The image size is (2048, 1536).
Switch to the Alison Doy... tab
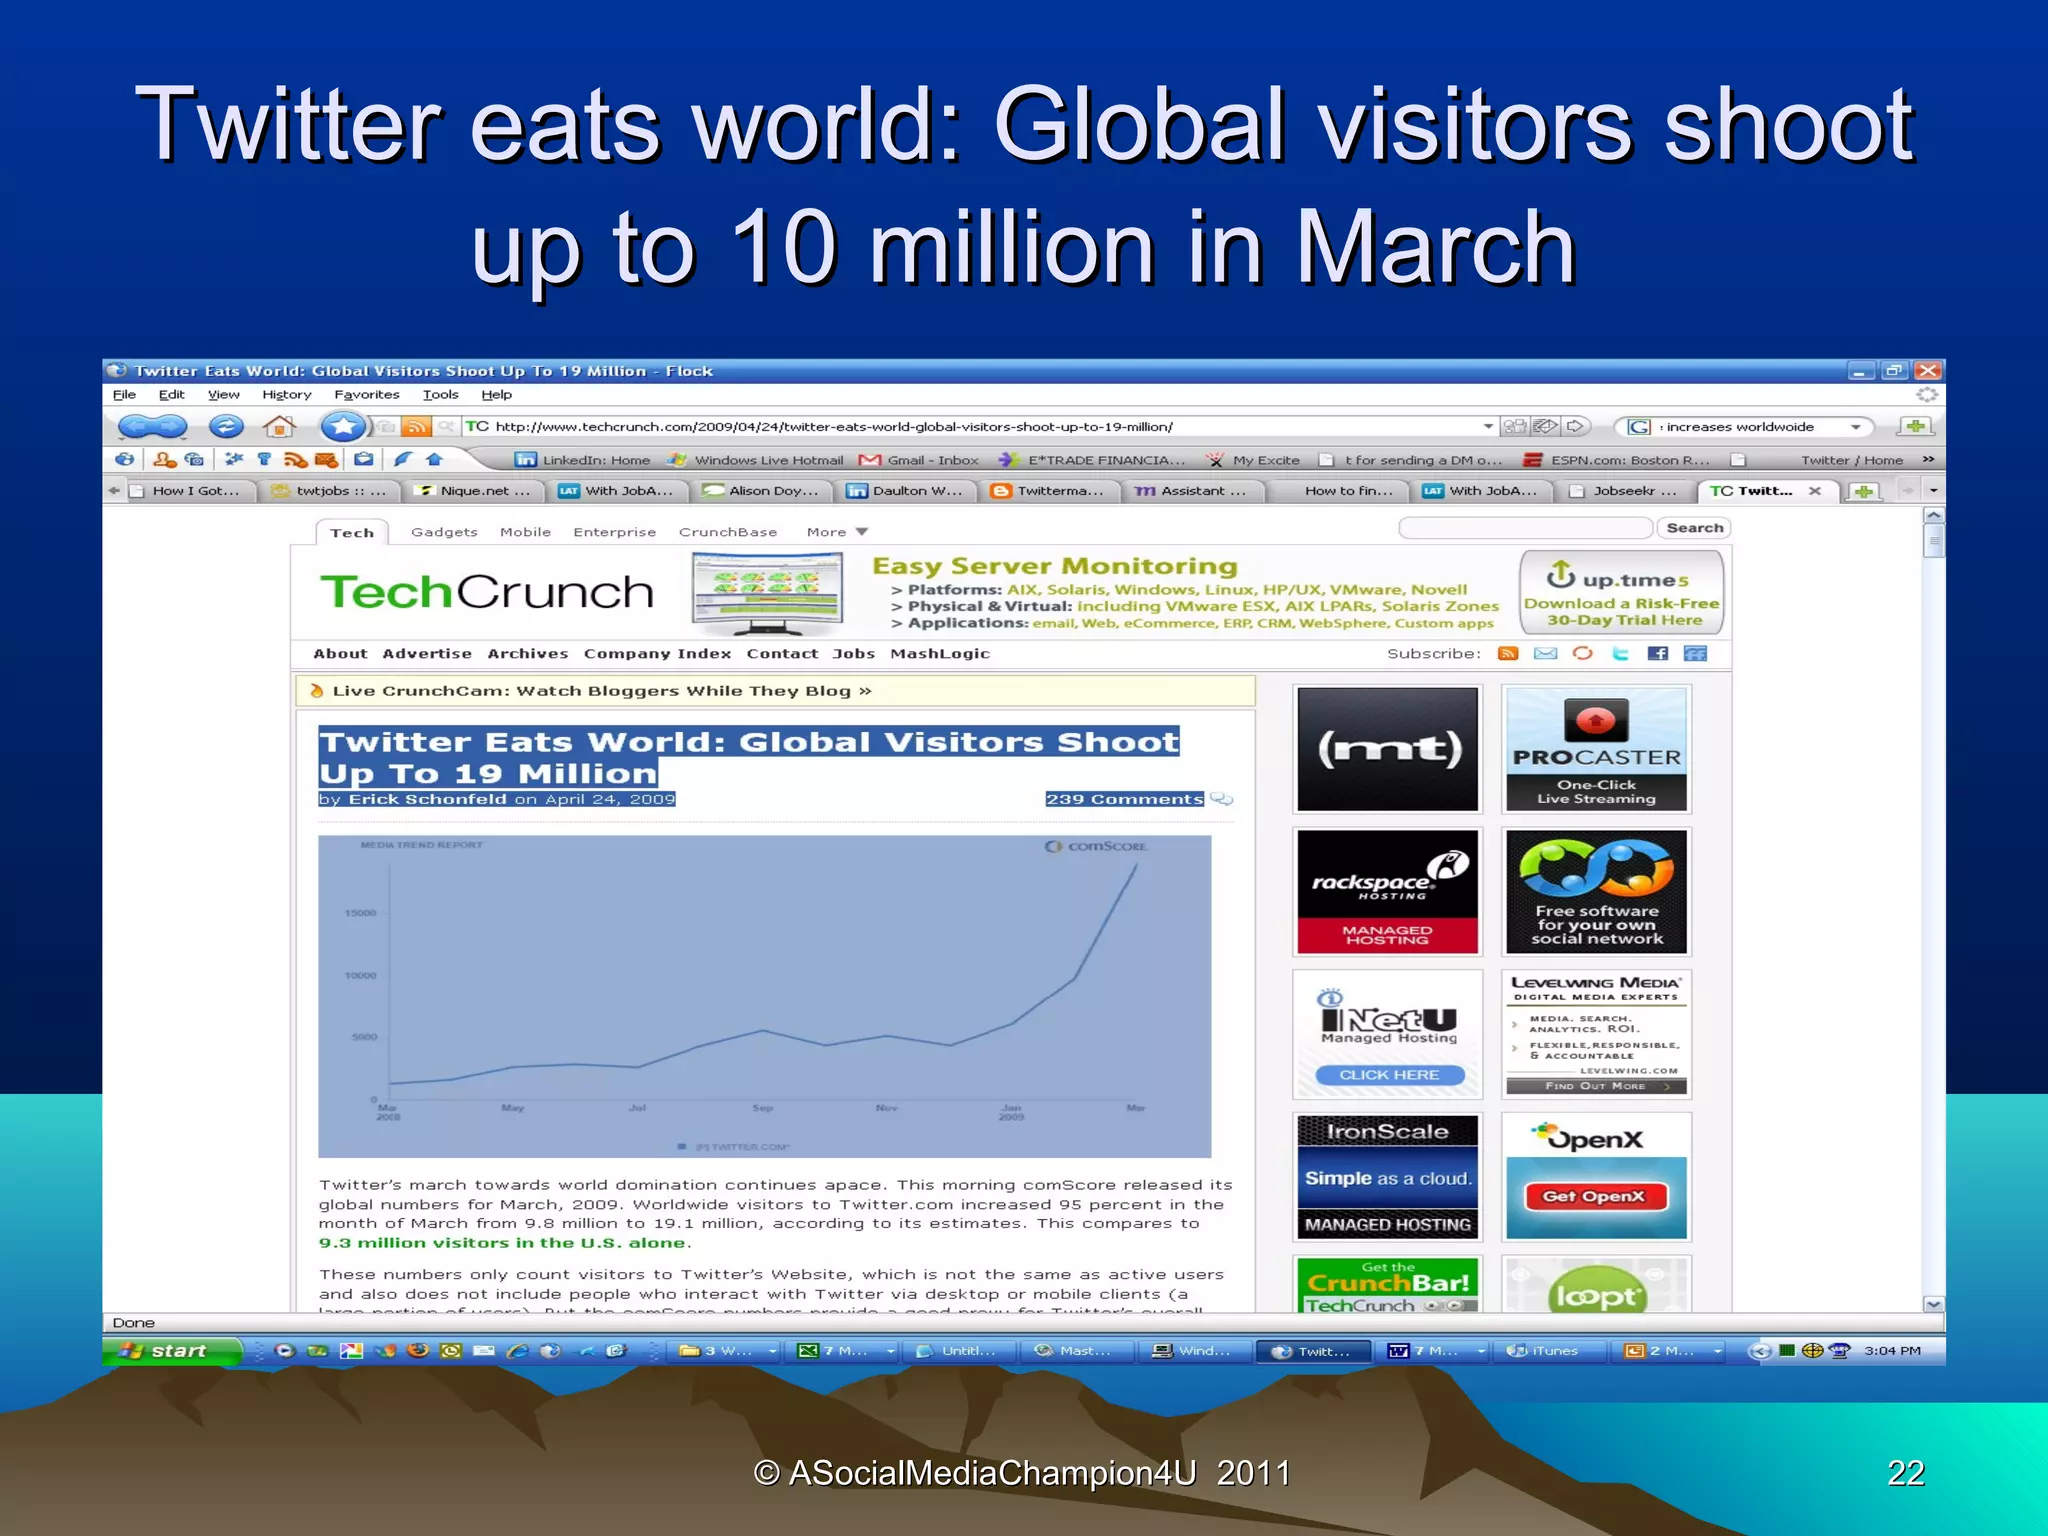point(761,491)
